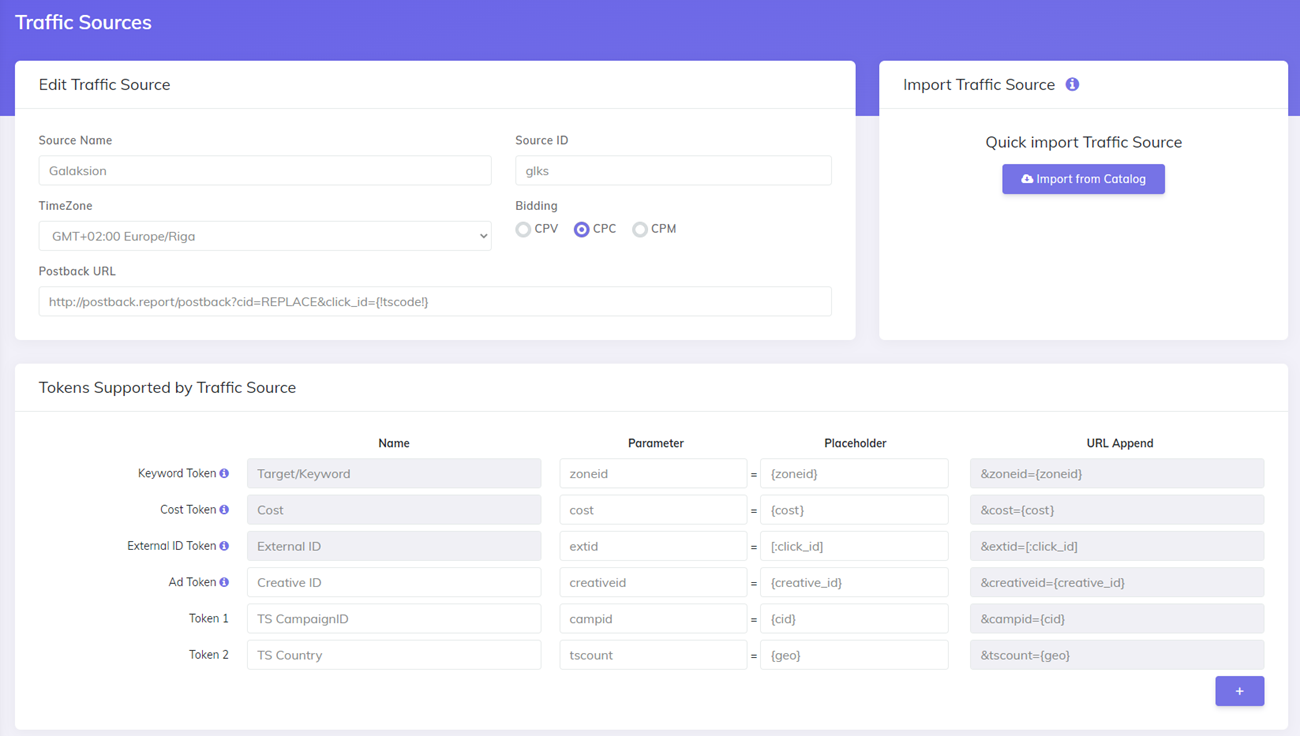
Task: Click the Ad Token info icon
Action: tap(224, 582)
